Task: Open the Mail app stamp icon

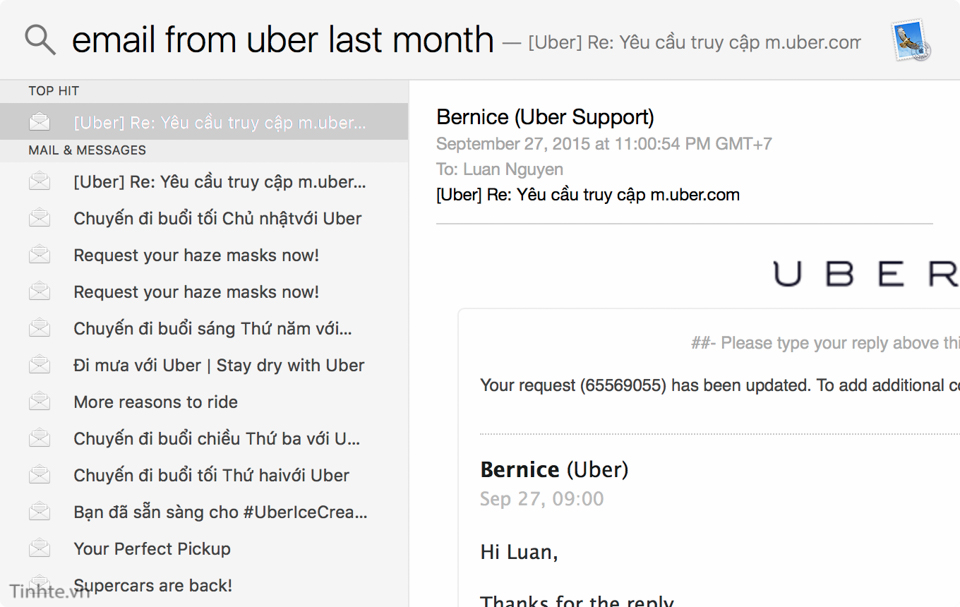Action: coord(910,40)
